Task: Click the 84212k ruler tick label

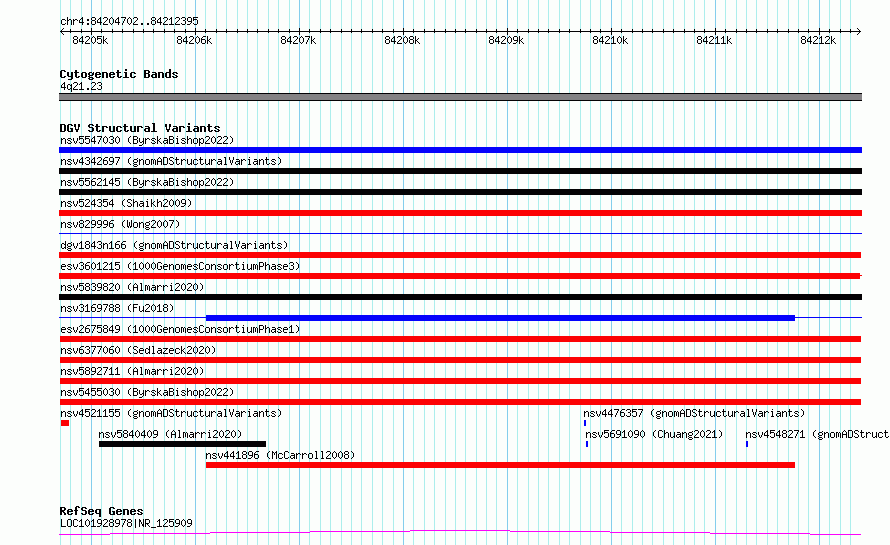Action: [x=818, y=40]
